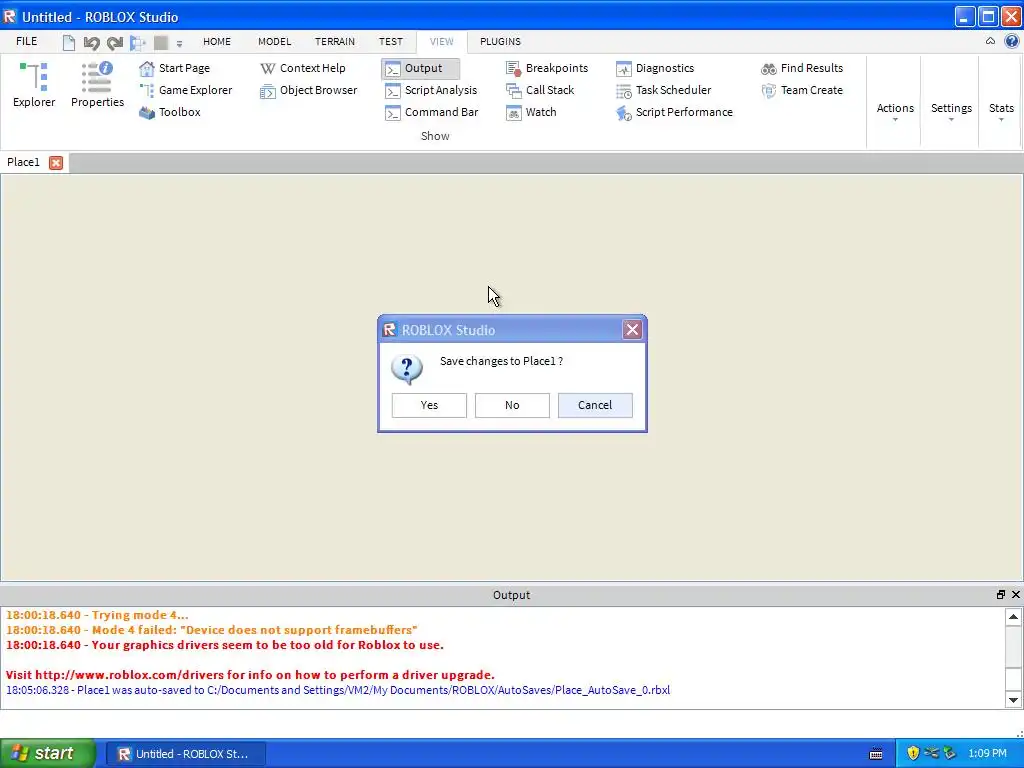Screen dimensions: 1024x768
Task: Click the roblox.com/drivers message line
Action: point(250,675)
